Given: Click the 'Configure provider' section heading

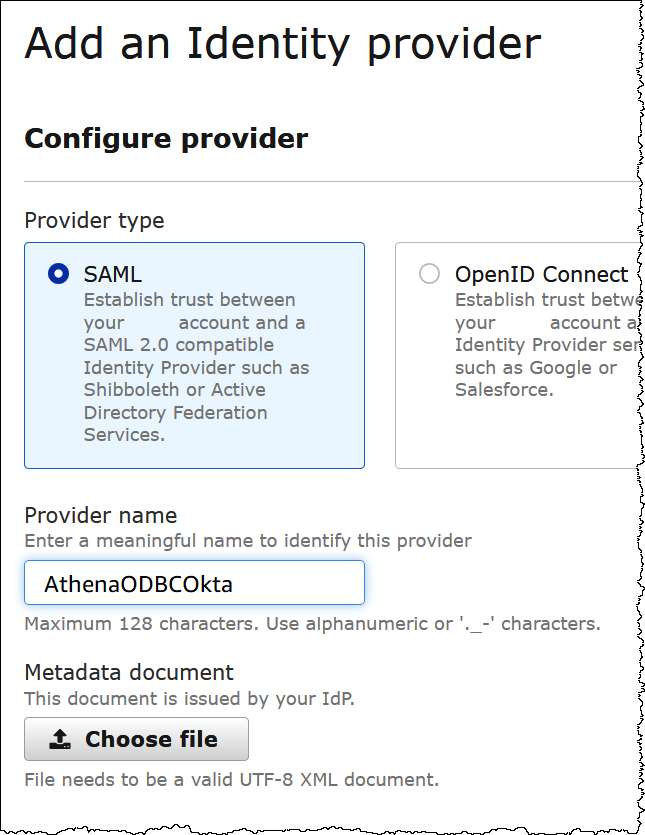Looking at the screenshot, I should (166, 138).
